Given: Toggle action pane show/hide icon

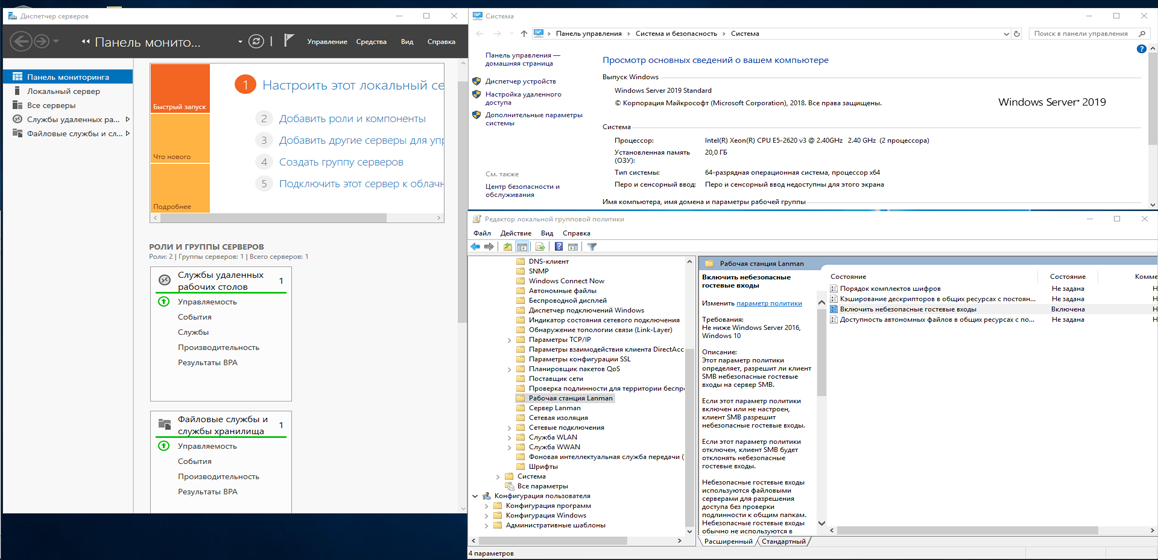Looking at the screenshot, I should point(573,247).
